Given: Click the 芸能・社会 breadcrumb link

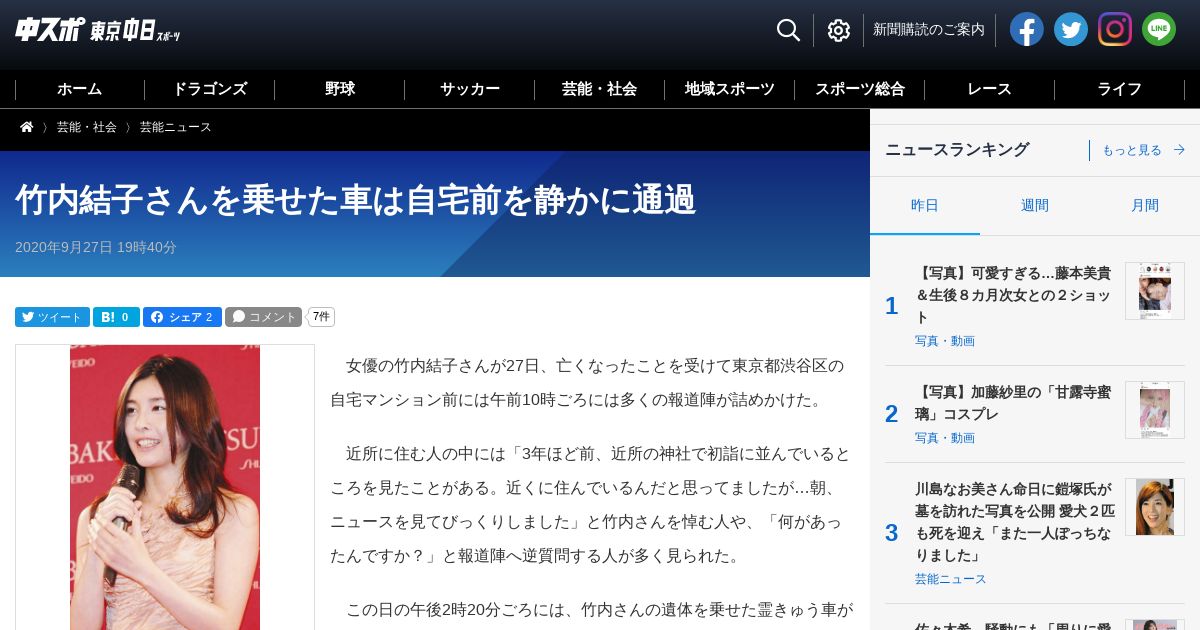Looking at the screenshot, I should point(87,127).
